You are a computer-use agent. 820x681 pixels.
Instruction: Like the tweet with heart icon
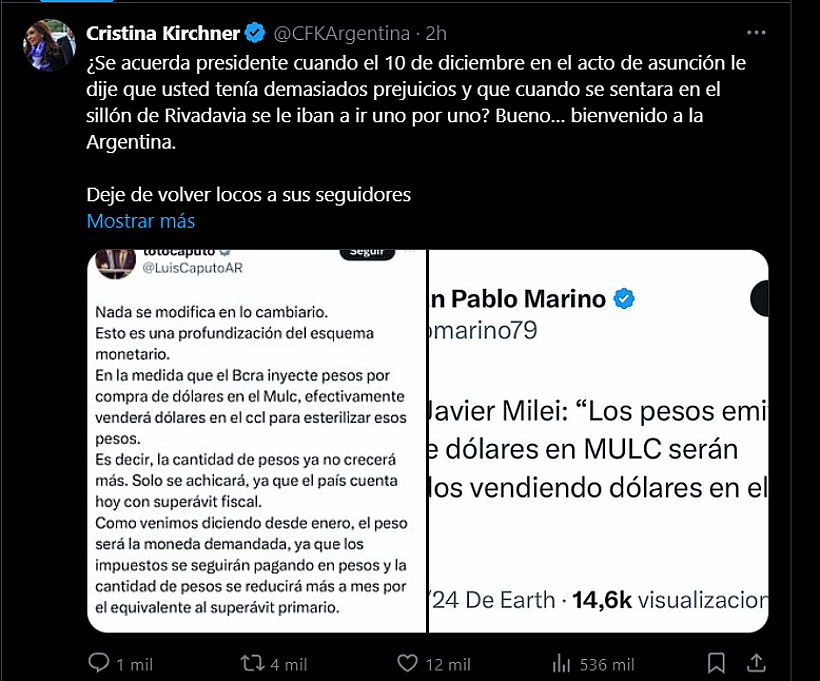pyautogui.click(x=407, y=663)
